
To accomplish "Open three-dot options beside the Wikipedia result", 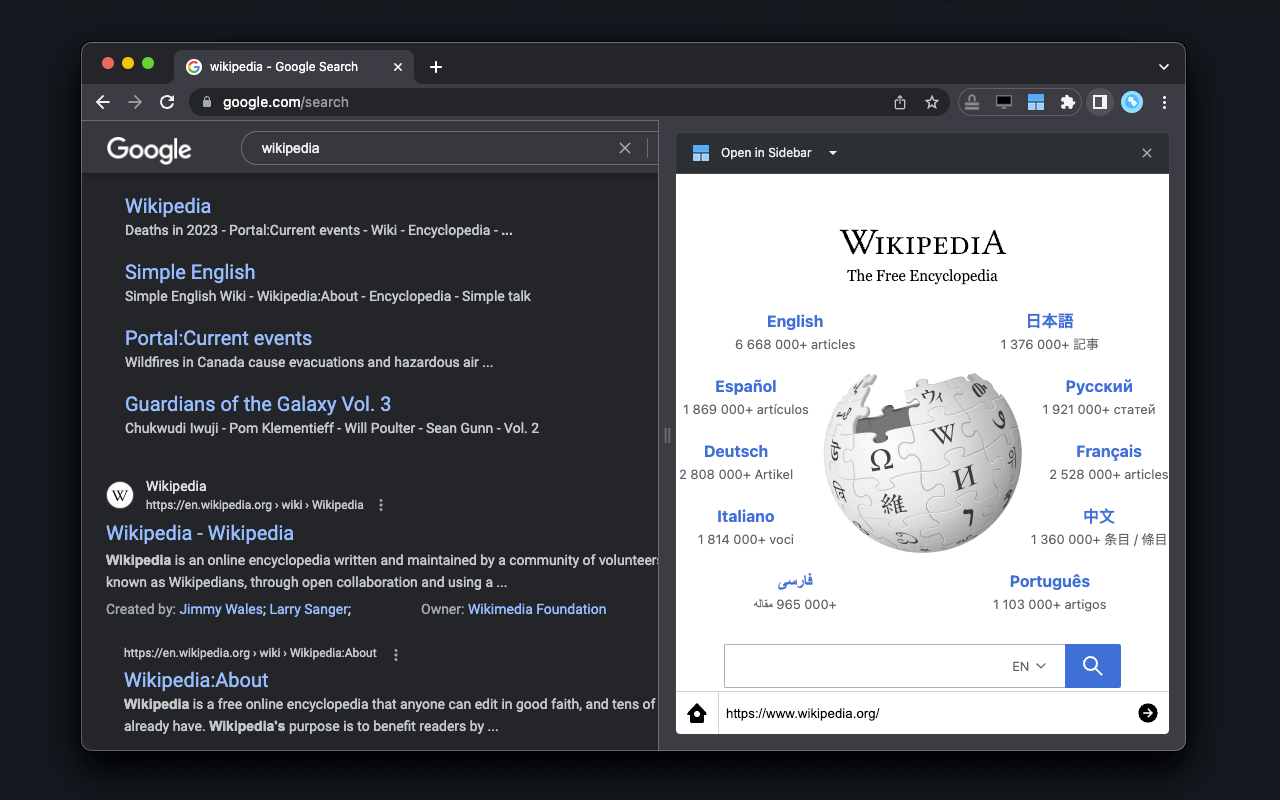I will pyautogui.click(x=380, y=505).
